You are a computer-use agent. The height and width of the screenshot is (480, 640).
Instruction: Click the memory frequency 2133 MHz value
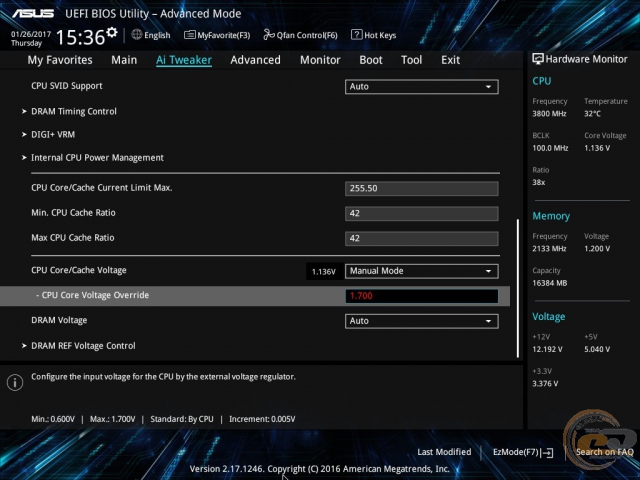549,249
